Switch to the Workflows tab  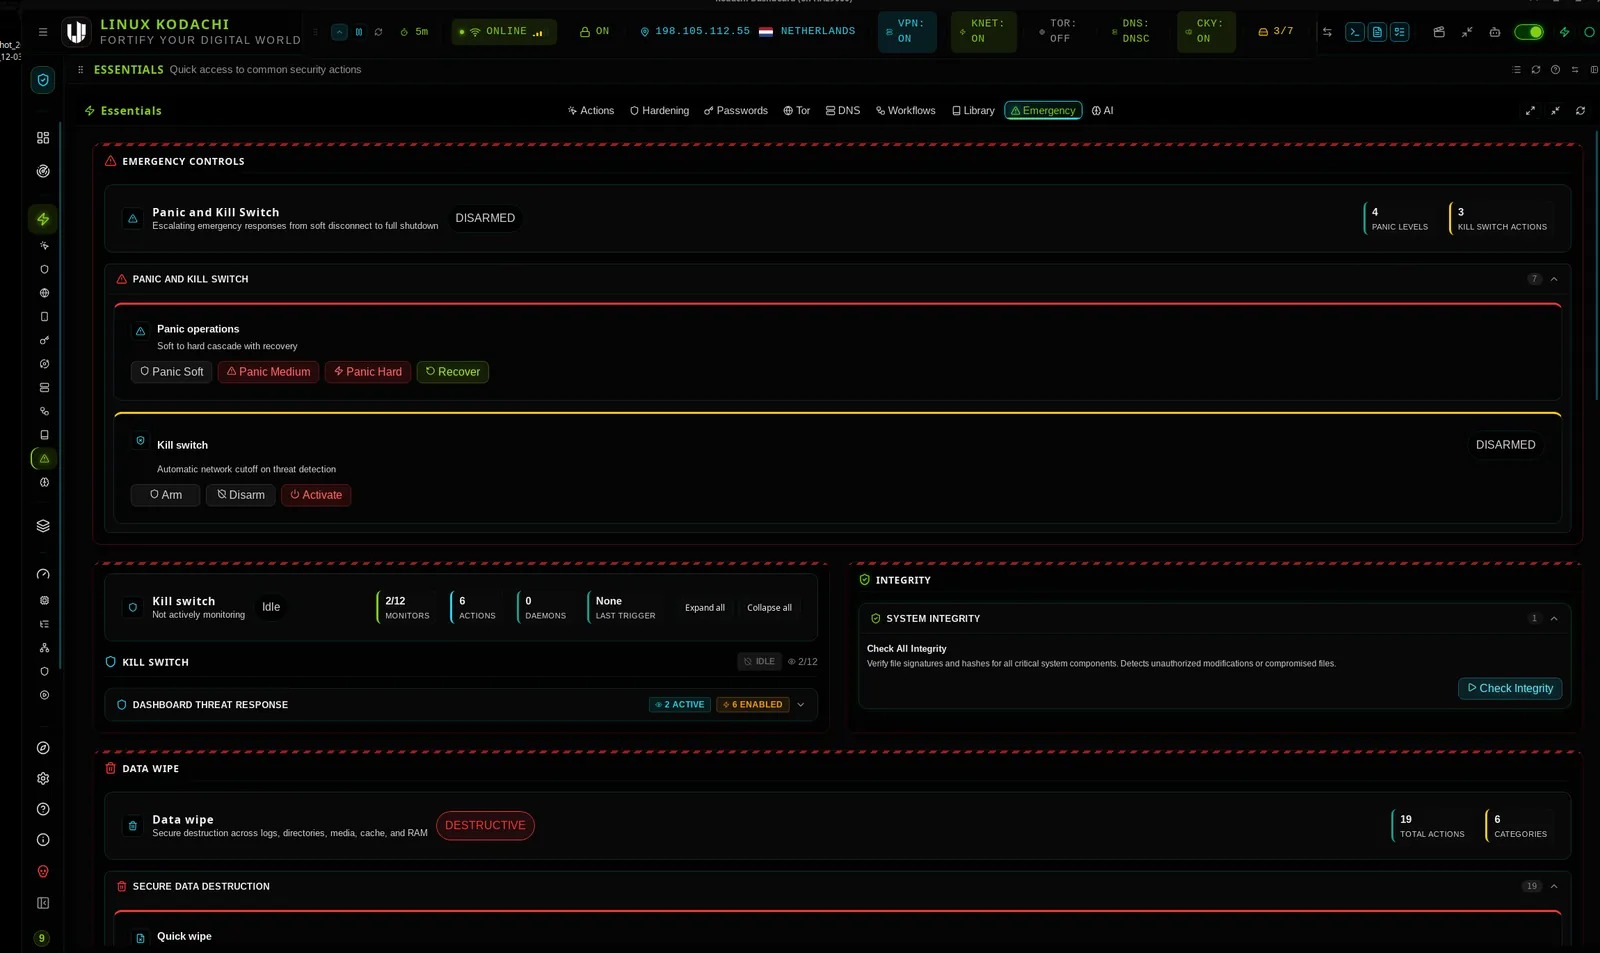pos(906,111)
